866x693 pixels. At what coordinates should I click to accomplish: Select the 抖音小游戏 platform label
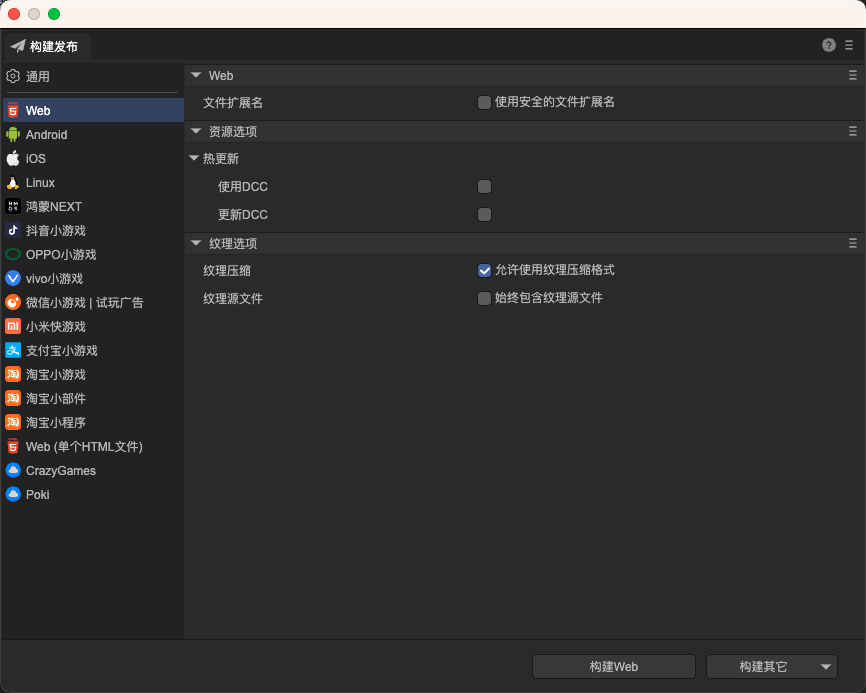(56, 231)
